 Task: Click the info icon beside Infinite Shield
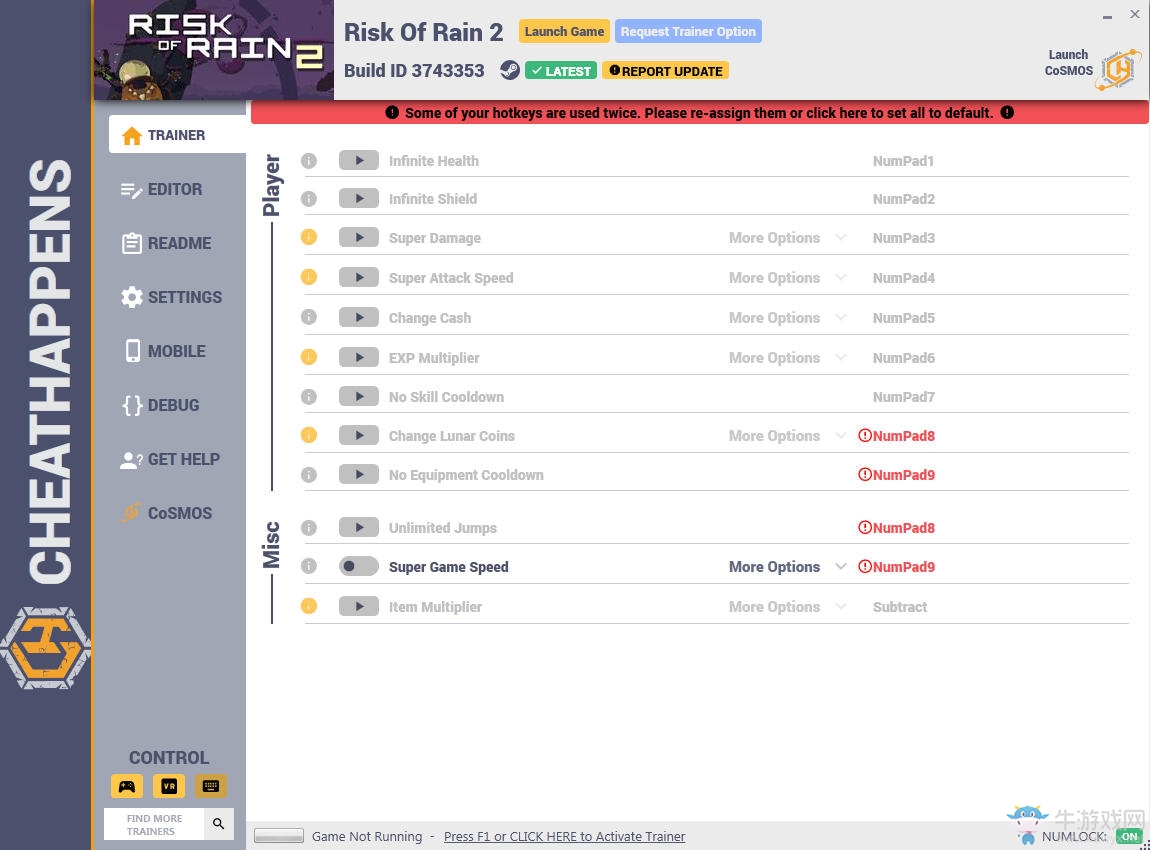pyautogui.click(x=309, y=199)
